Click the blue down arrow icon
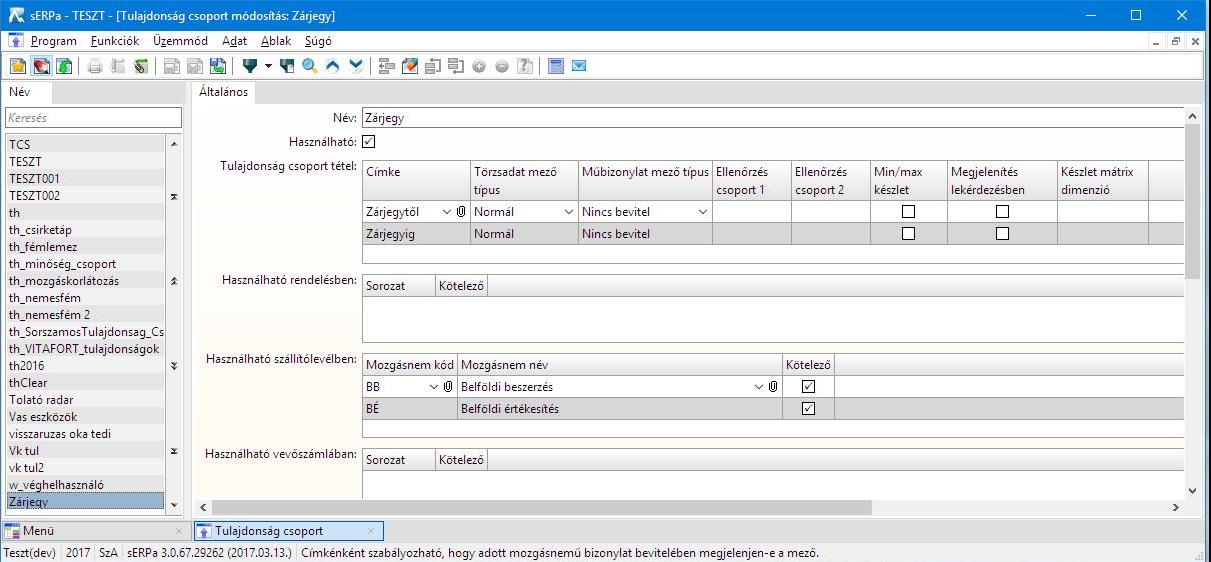Image resolution: width=1211 pixels, height=562 pixels. (356, 66)
